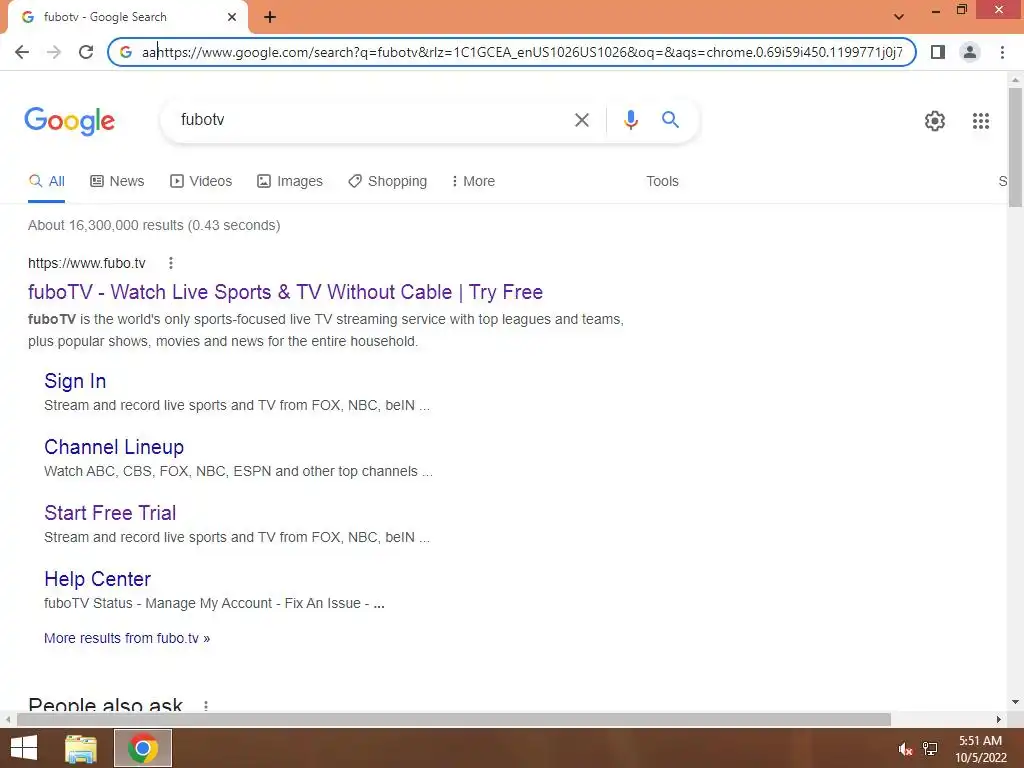This screenshot has height=768, width=1024.
Task: Open the fuboTV Watch Live Sports result
Action: coord(285,292)
